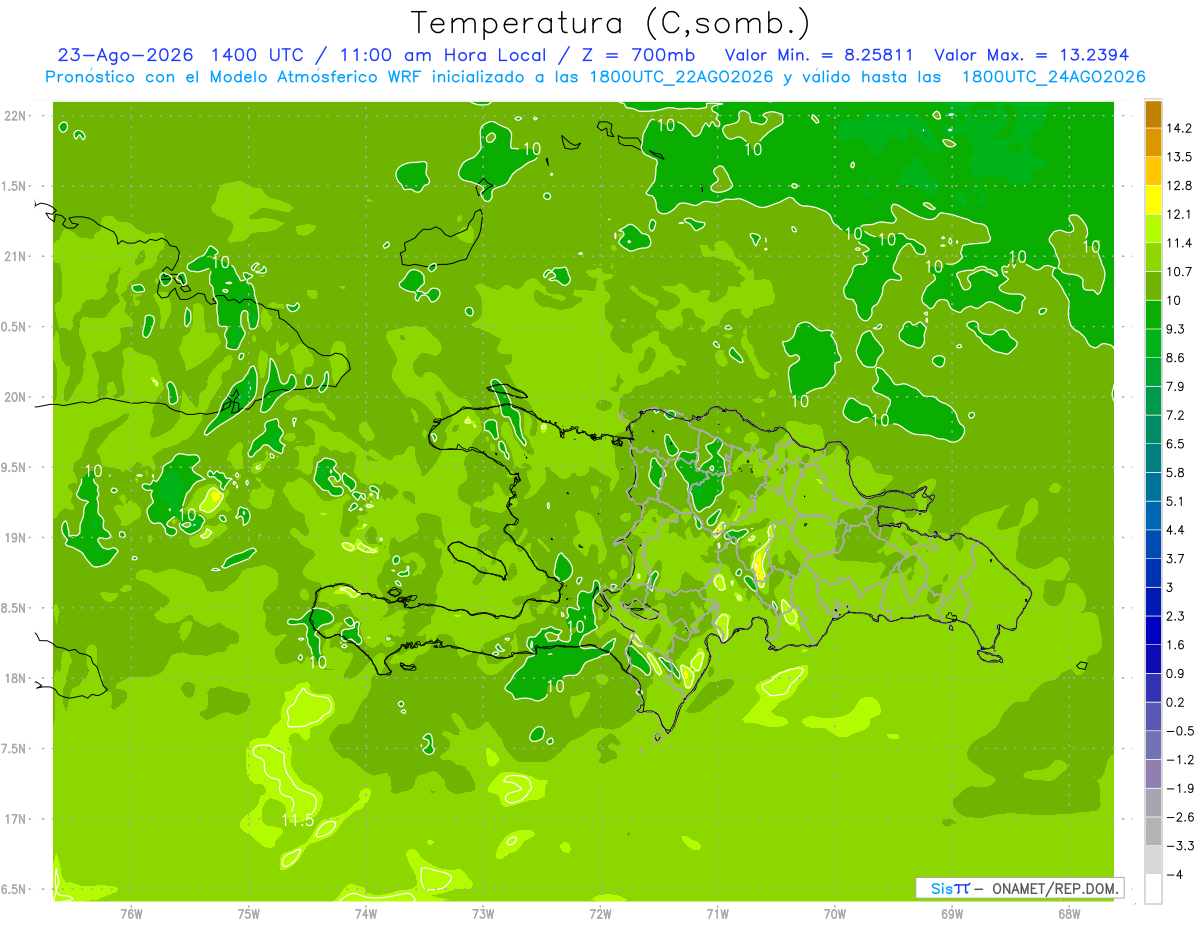Click the "SisPI – ONAMET/REP.DOM." credit label
Image resolution: width=1200 pixels, height=927 pixels.
(x=1019, y=888)
